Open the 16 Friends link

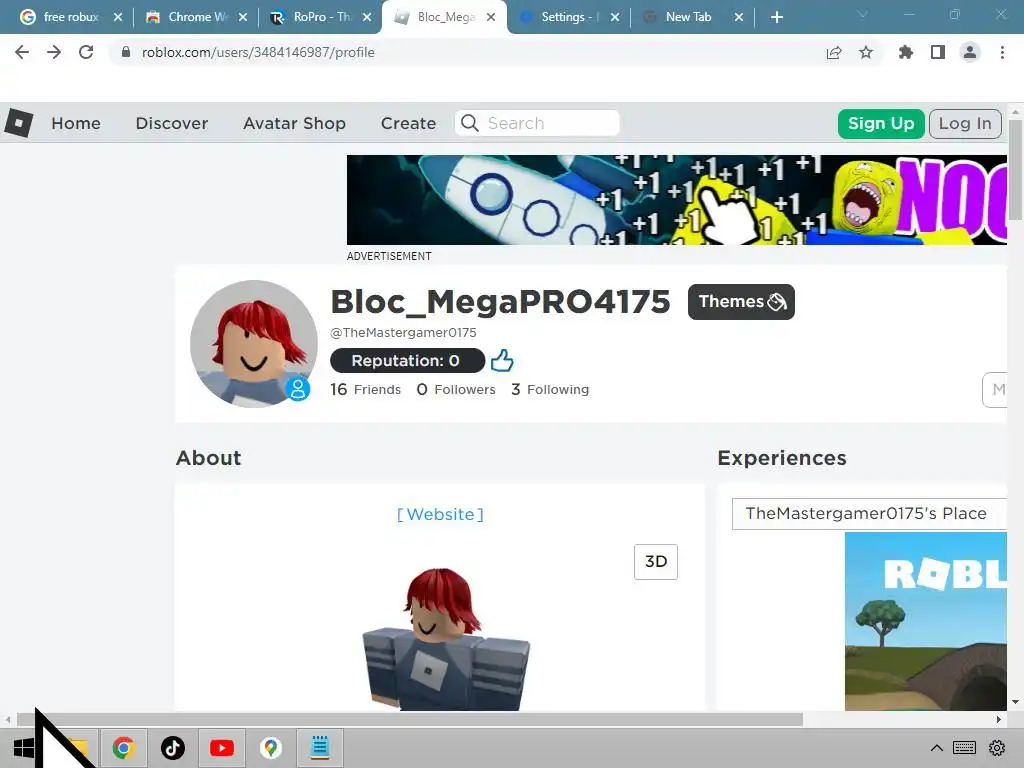click(x=365, y=389)
